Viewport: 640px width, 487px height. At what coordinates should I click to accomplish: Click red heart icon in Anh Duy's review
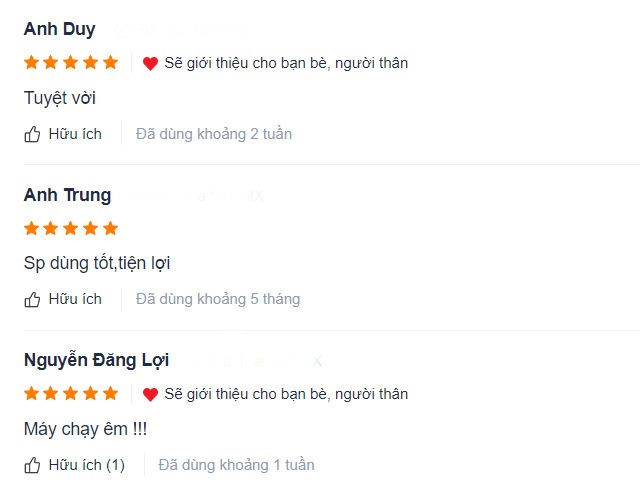pyautogui.click(x=150, y=63)
